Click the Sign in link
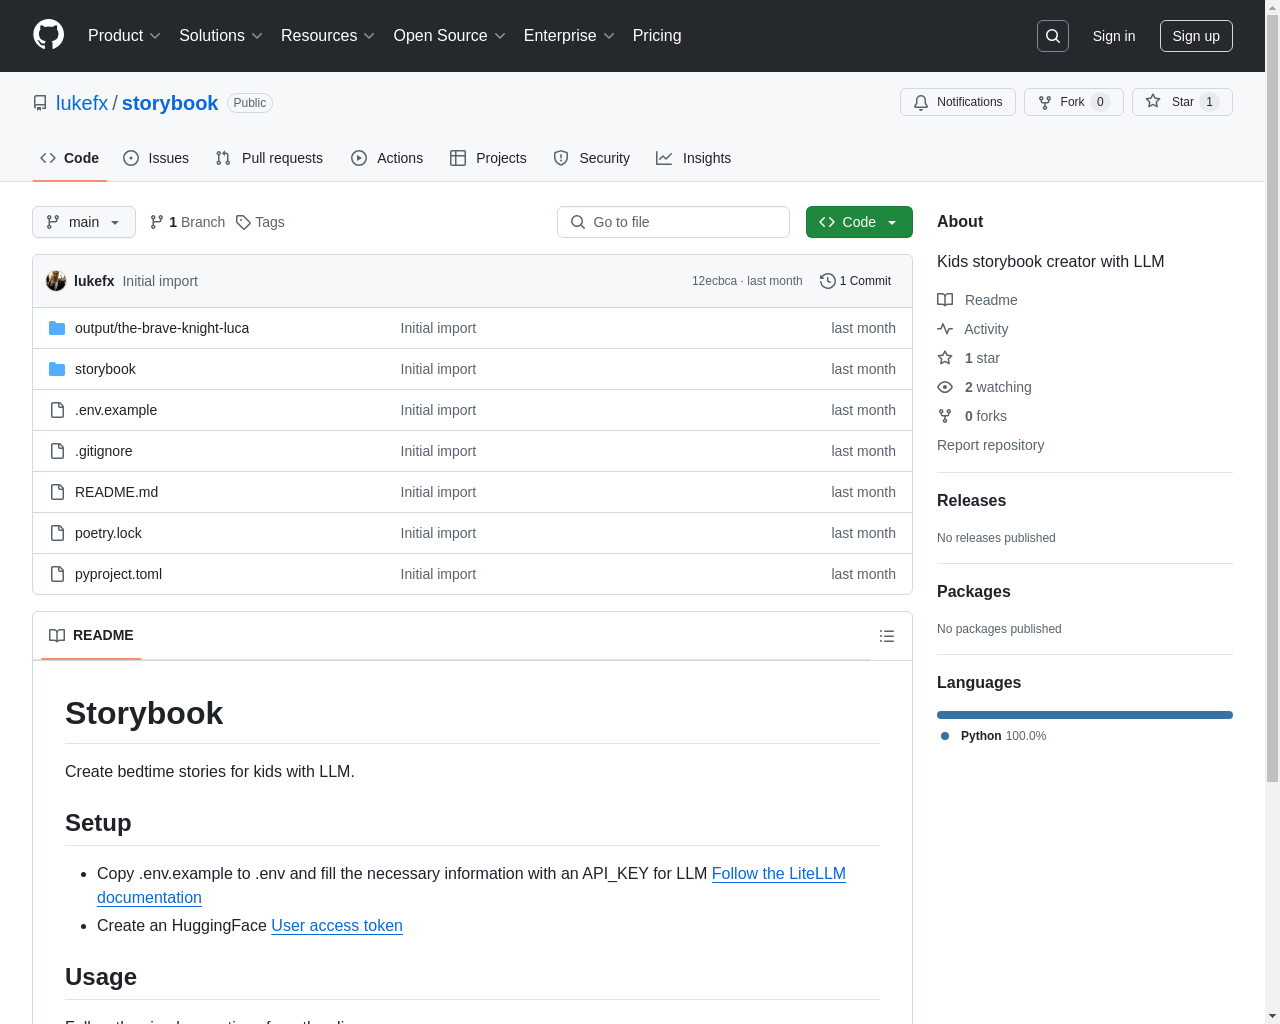The width and height of the screenshot is (1280, 1024). [1114, 36]
